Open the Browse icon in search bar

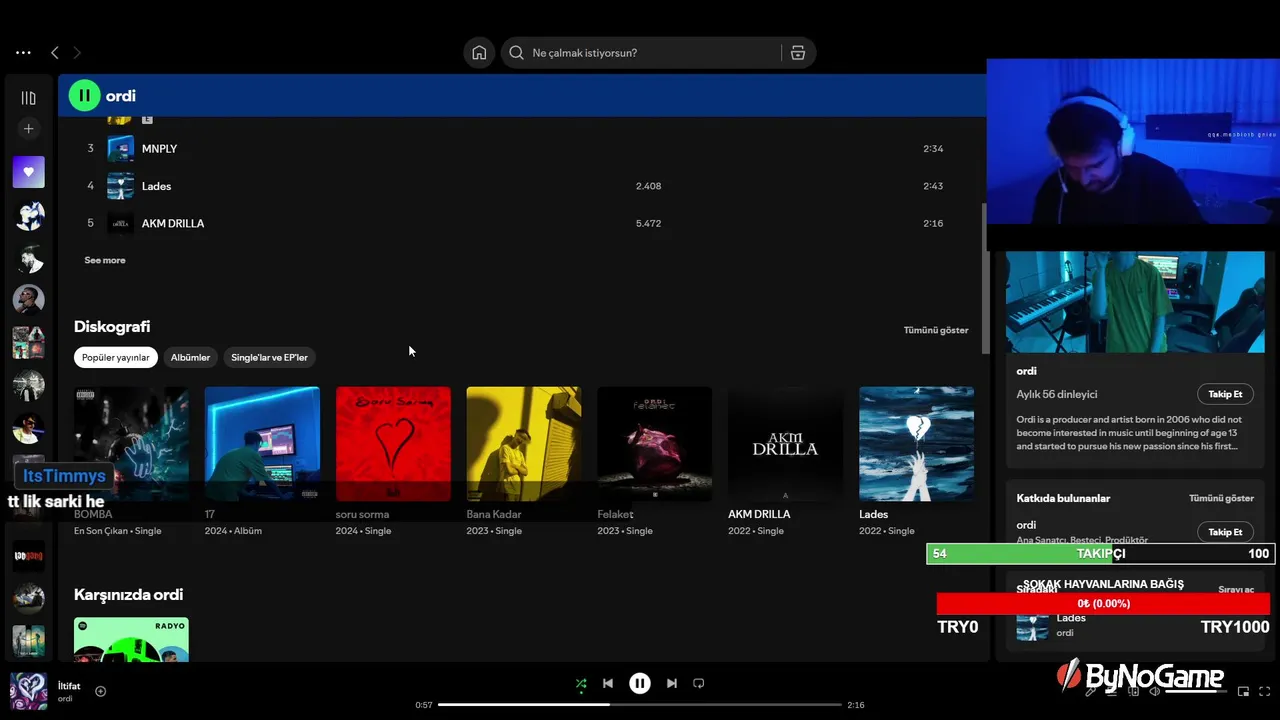click(x=798, y=53)
